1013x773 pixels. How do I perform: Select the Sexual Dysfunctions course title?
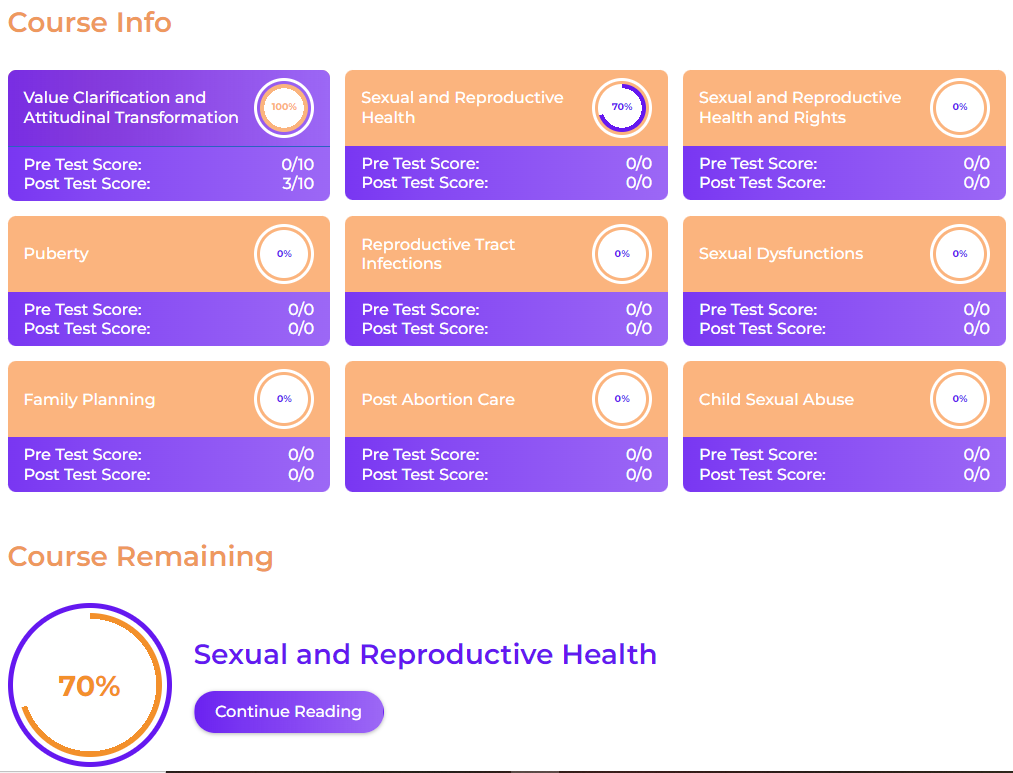780,254
